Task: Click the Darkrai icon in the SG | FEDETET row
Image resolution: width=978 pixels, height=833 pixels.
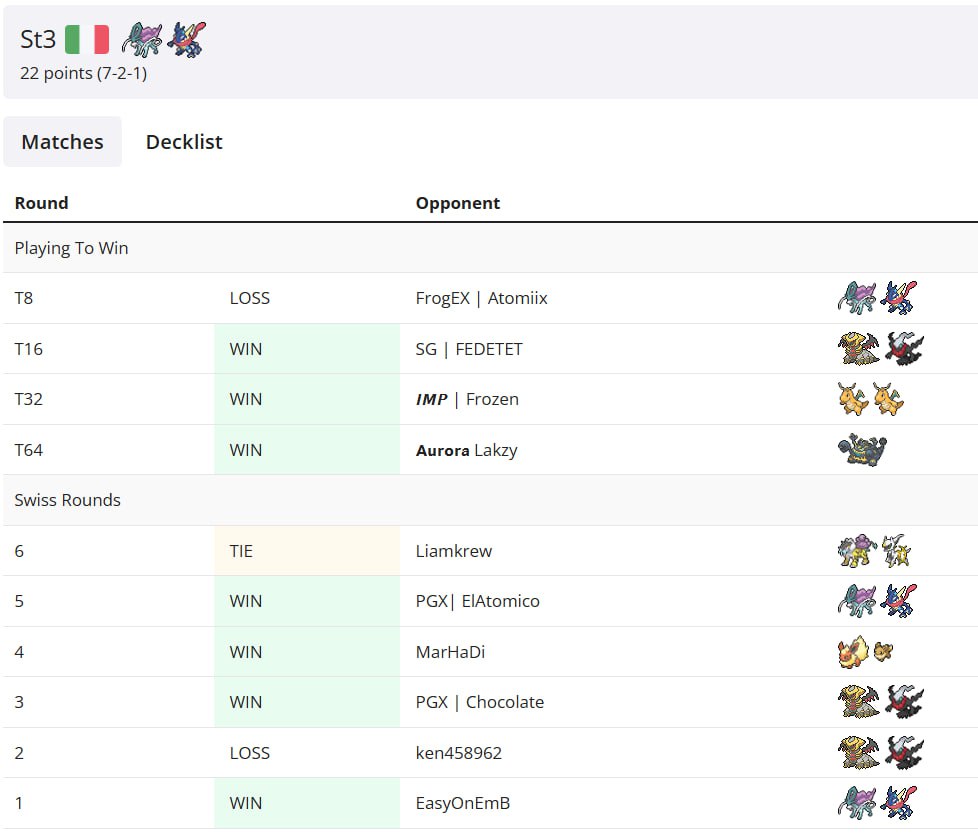Action: tap(903, 349)
